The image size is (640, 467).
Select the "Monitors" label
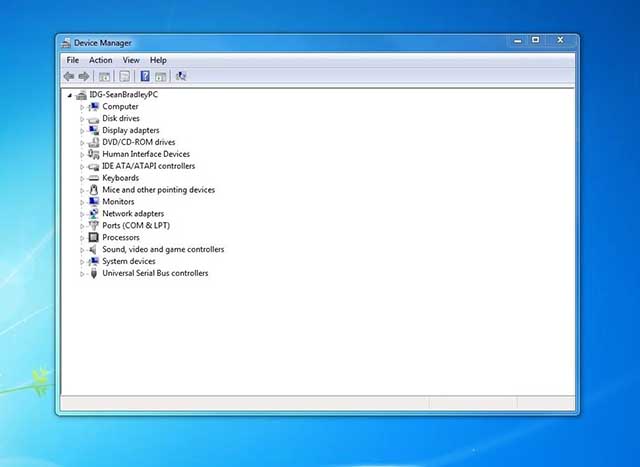click(118, 202)
